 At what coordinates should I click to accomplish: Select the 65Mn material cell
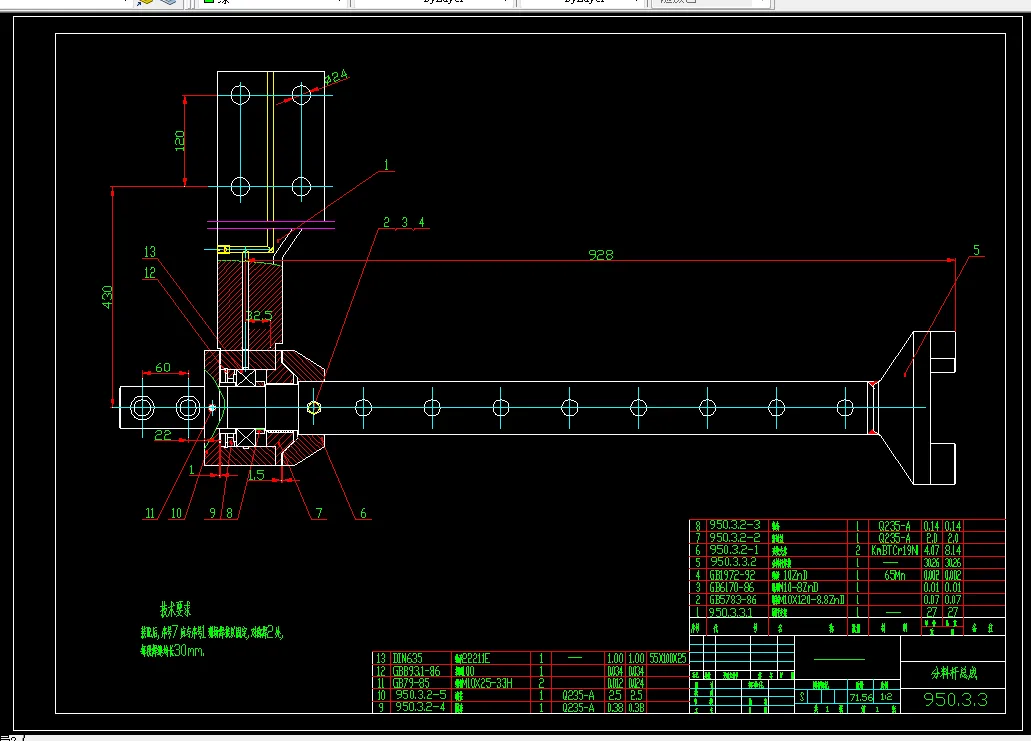pos(894,575)
